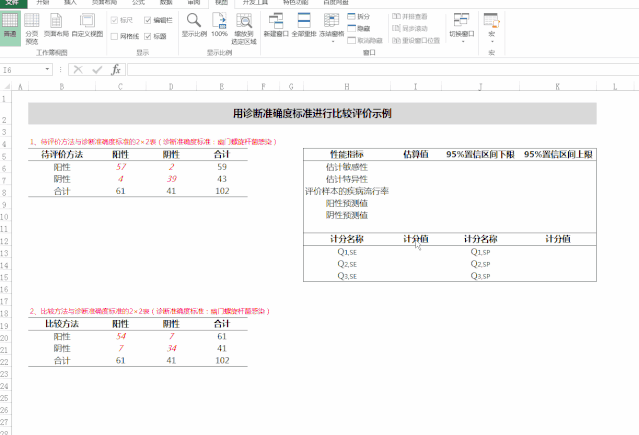Switch to 分页预览 page break preview
Image resolution: width=639 pixels, height=435 pixels.
point(31,27)
